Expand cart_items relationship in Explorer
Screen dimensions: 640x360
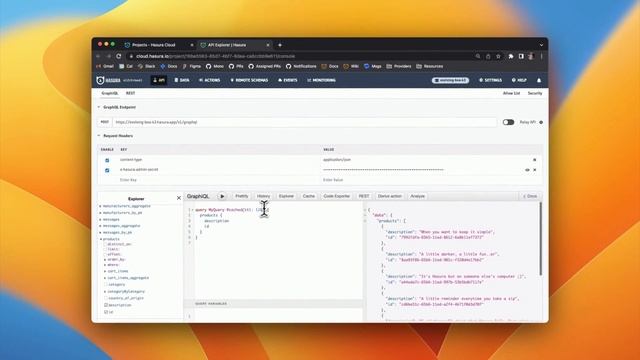point(105,271)
